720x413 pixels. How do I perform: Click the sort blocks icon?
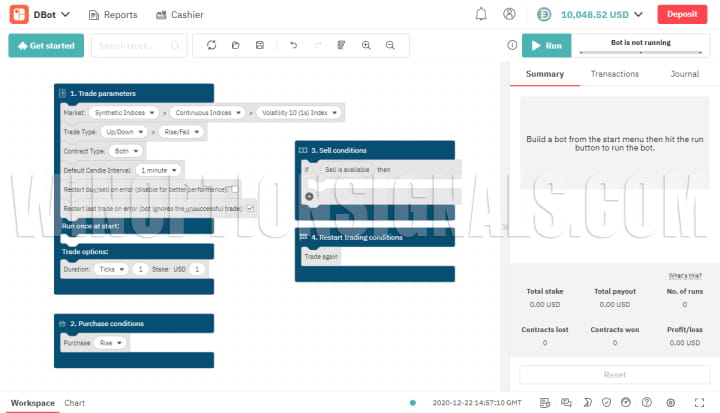coord(341,46)
